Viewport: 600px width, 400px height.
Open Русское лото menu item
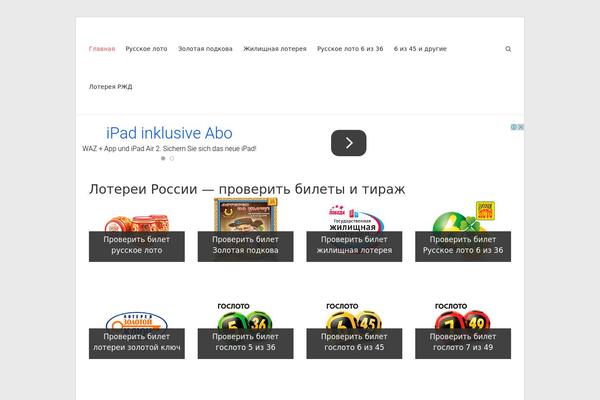point(146,49)
